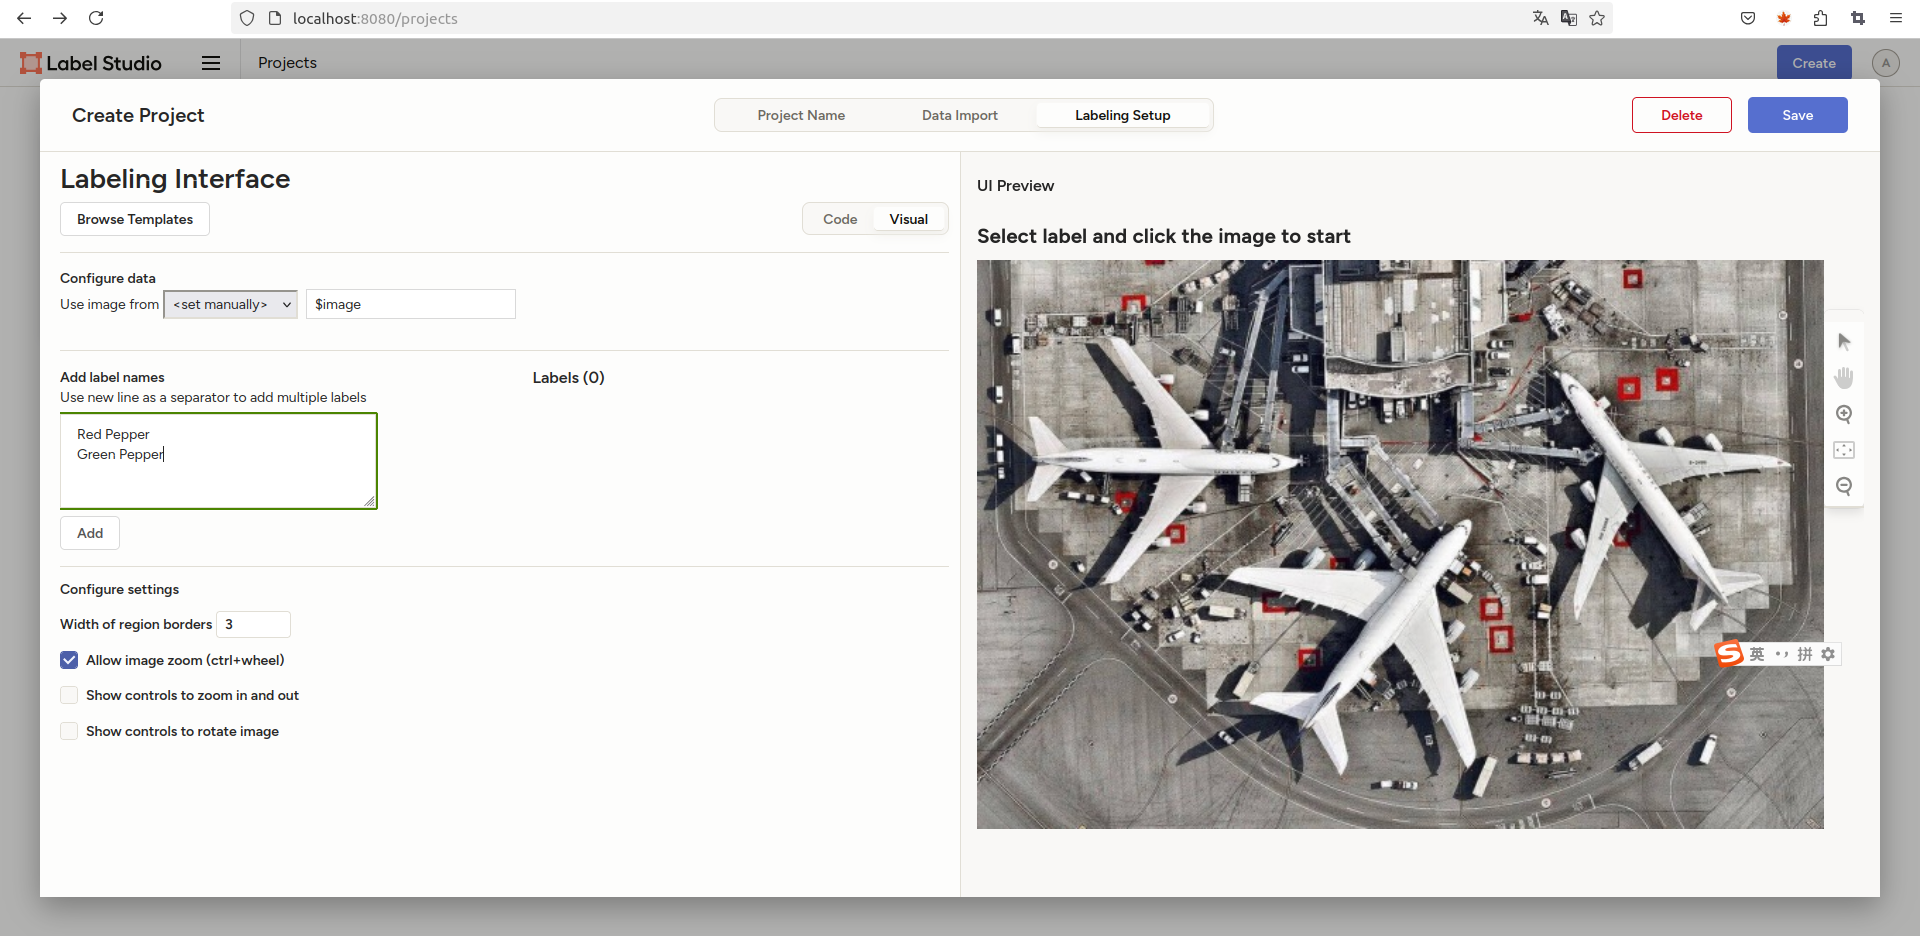Click the Browse Templates button
Viewport: 1920px width, 936px height.
(135, 219)
